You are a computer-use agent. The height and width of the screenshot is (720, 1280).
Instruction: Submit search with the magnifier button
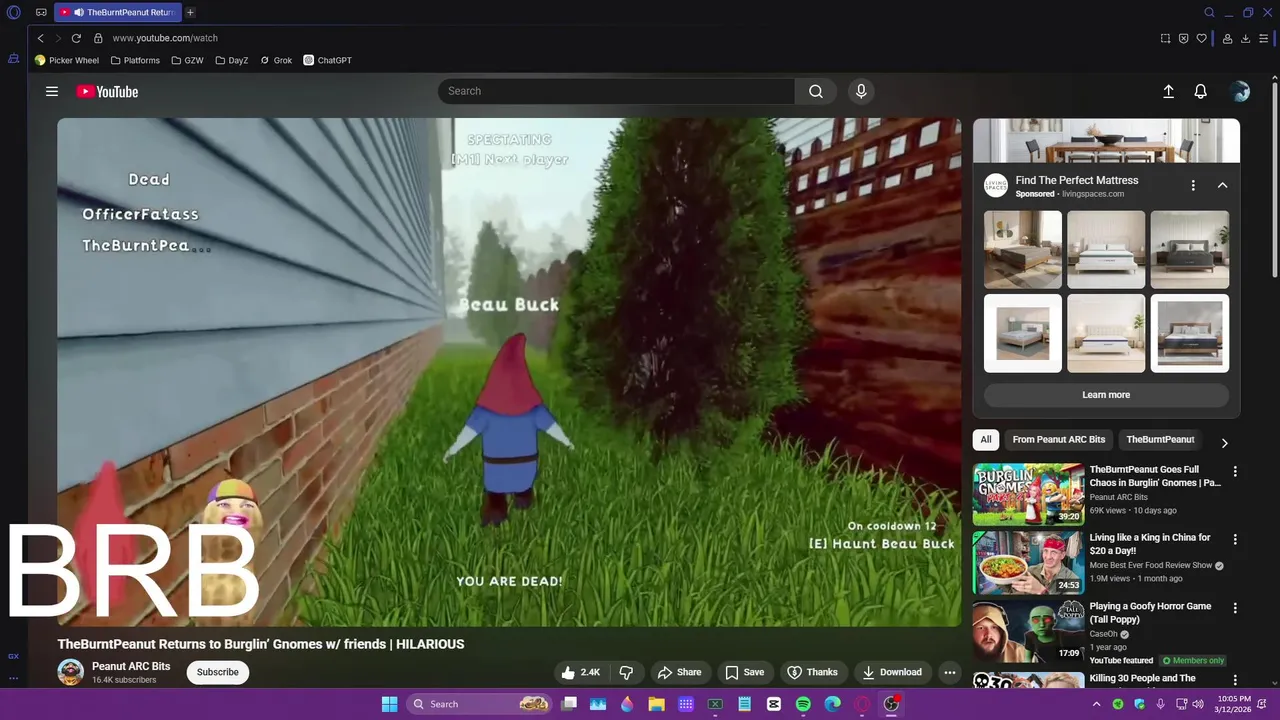tap(816, 91)
